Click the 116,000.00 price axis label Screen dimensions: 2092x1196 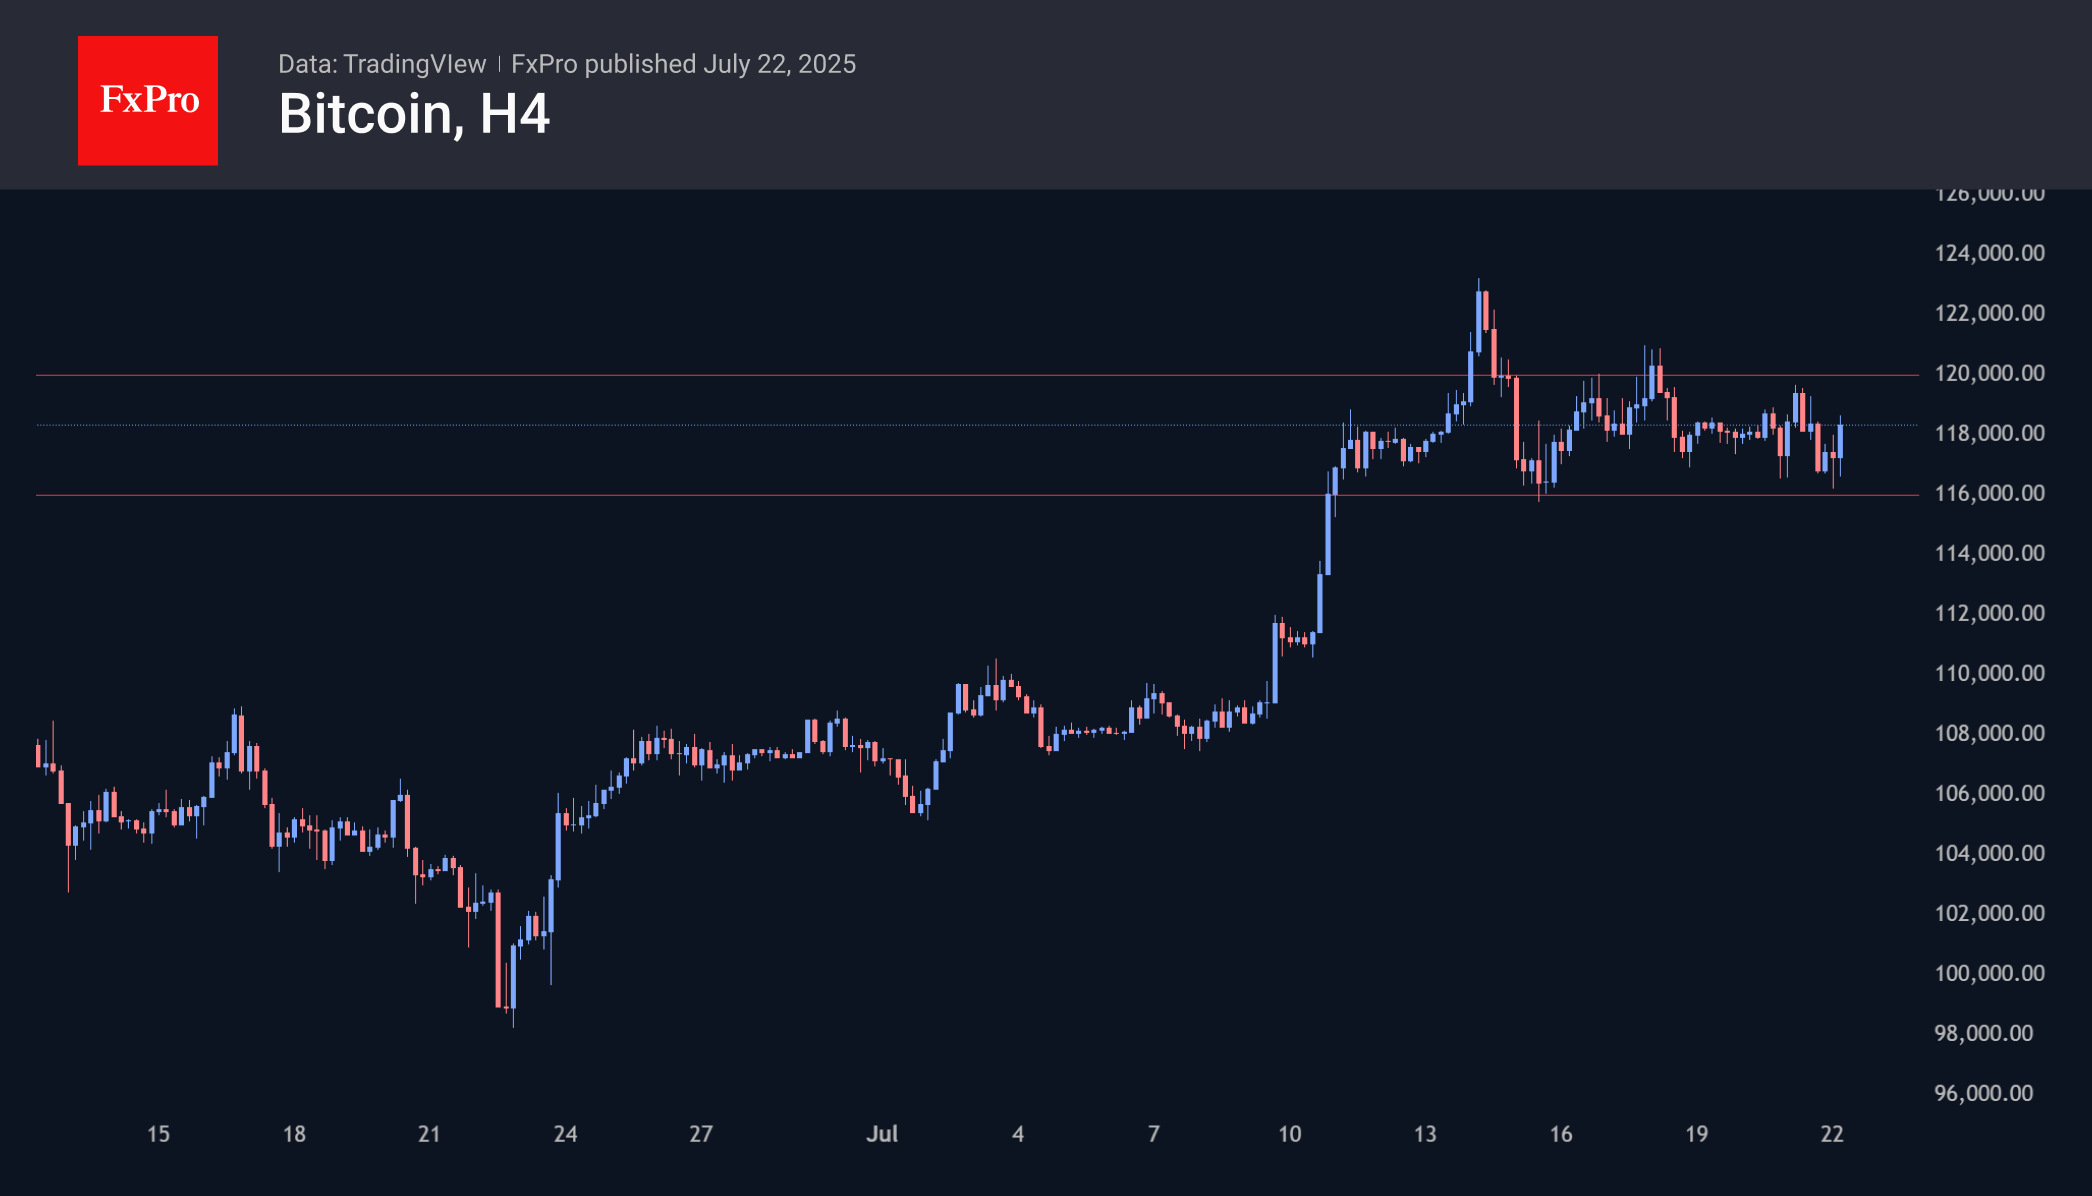[1989, 493]
